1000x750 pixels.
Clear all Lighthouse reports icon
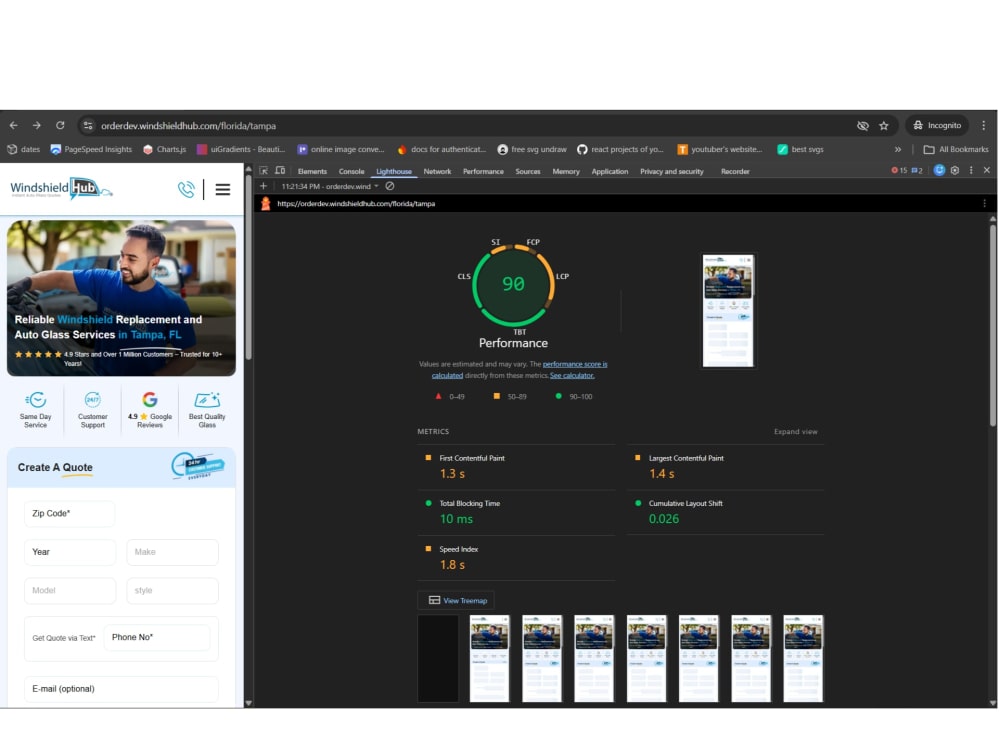[390, 186]
